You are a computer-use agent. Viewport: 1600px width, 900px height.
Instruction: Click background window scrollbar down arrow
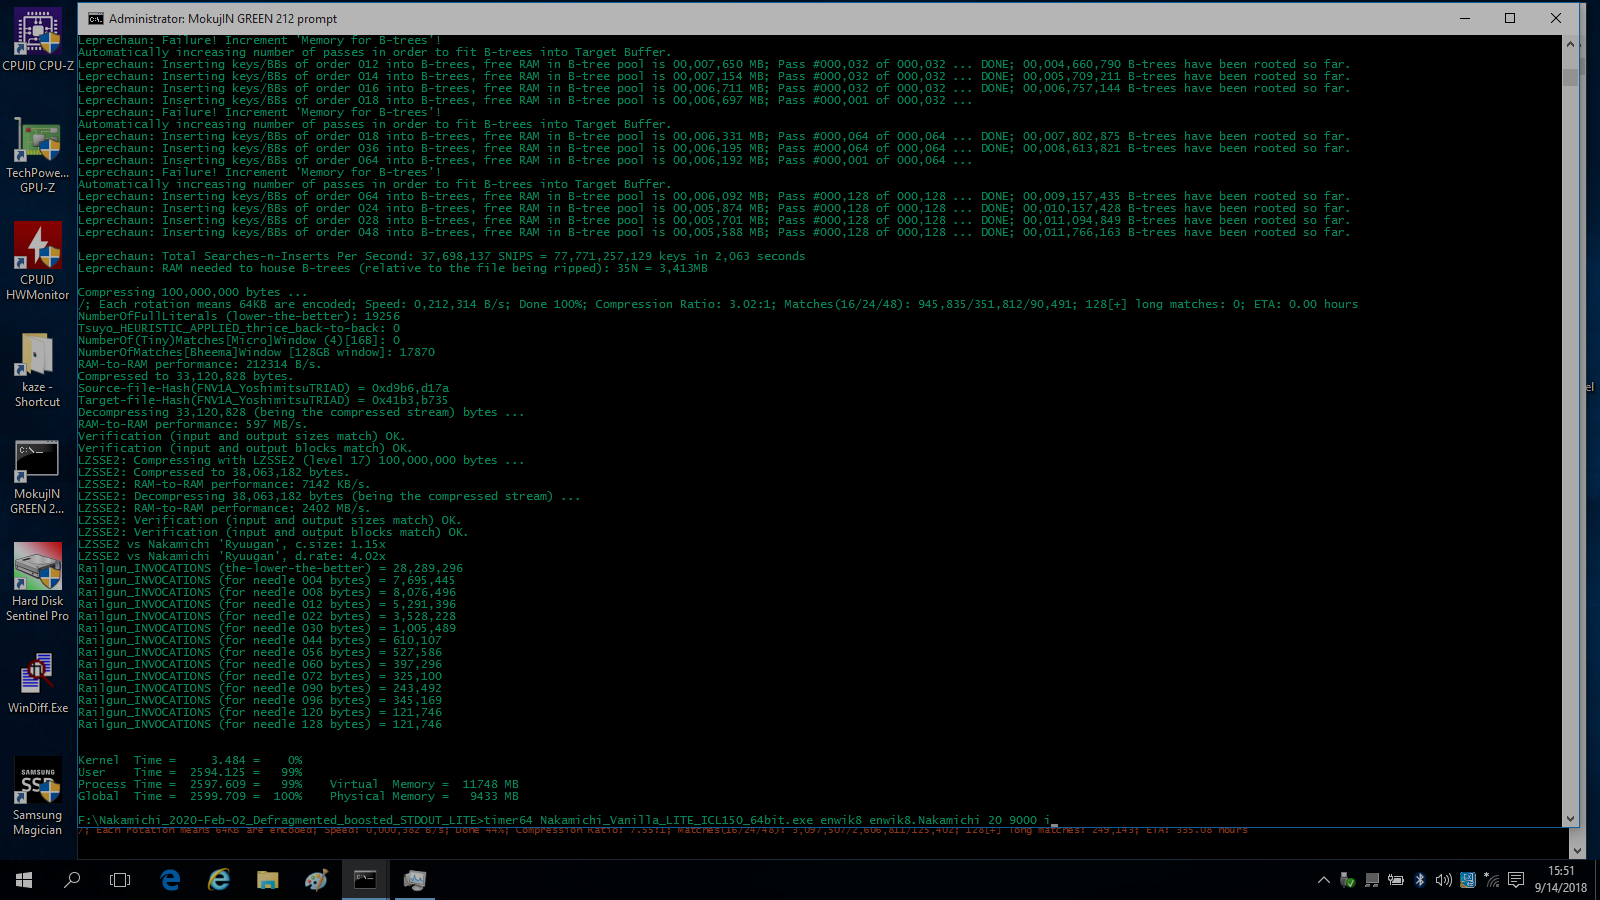(1577, 851)
